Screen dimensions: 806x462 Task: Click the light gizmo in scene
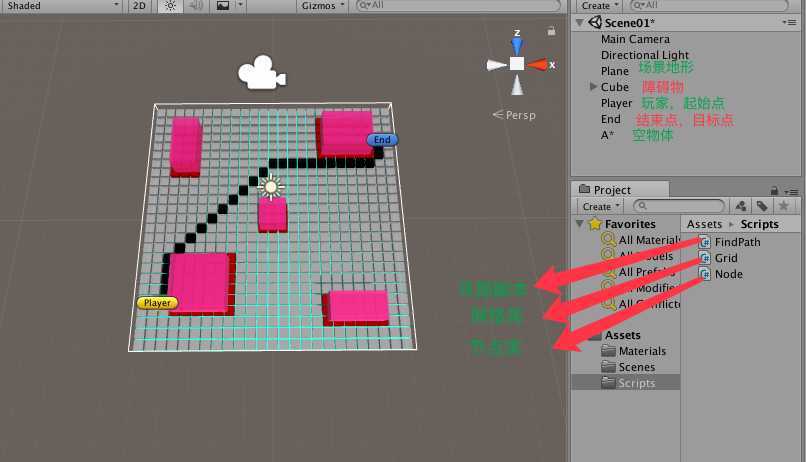click(271, 186)
